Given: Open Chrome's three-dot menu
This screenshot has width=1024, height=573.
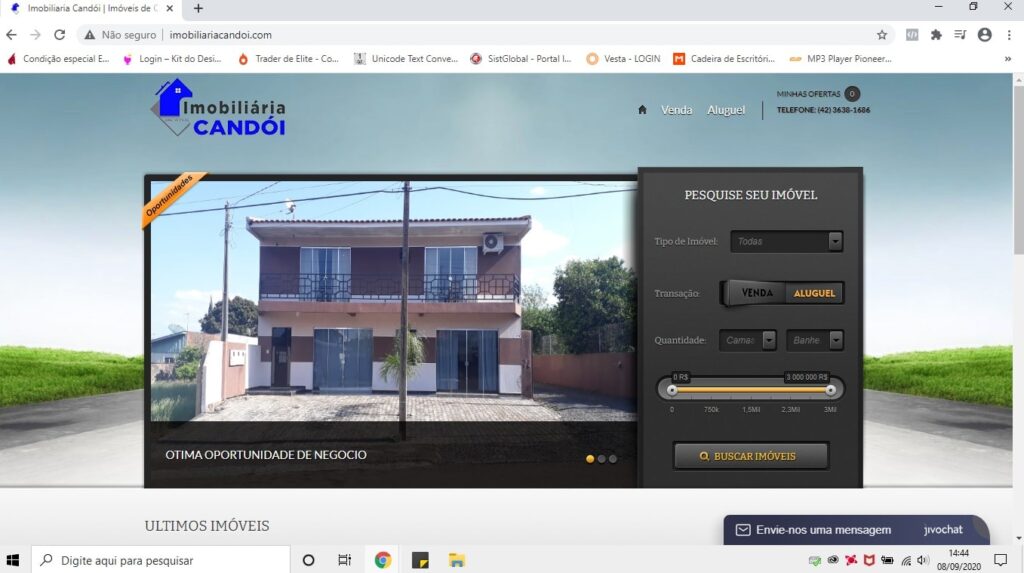Looking at the screenshot, I should pos(1008,35).
